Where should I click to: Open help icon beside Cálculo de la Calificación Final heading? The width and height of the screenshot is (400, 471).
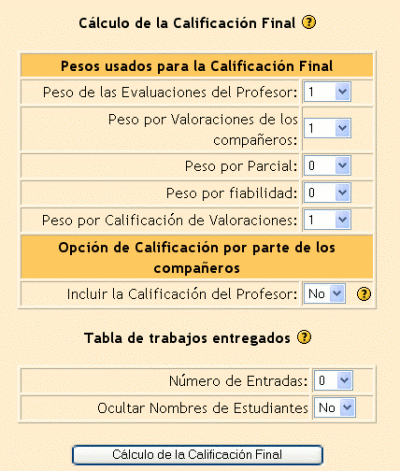(309, 23)
